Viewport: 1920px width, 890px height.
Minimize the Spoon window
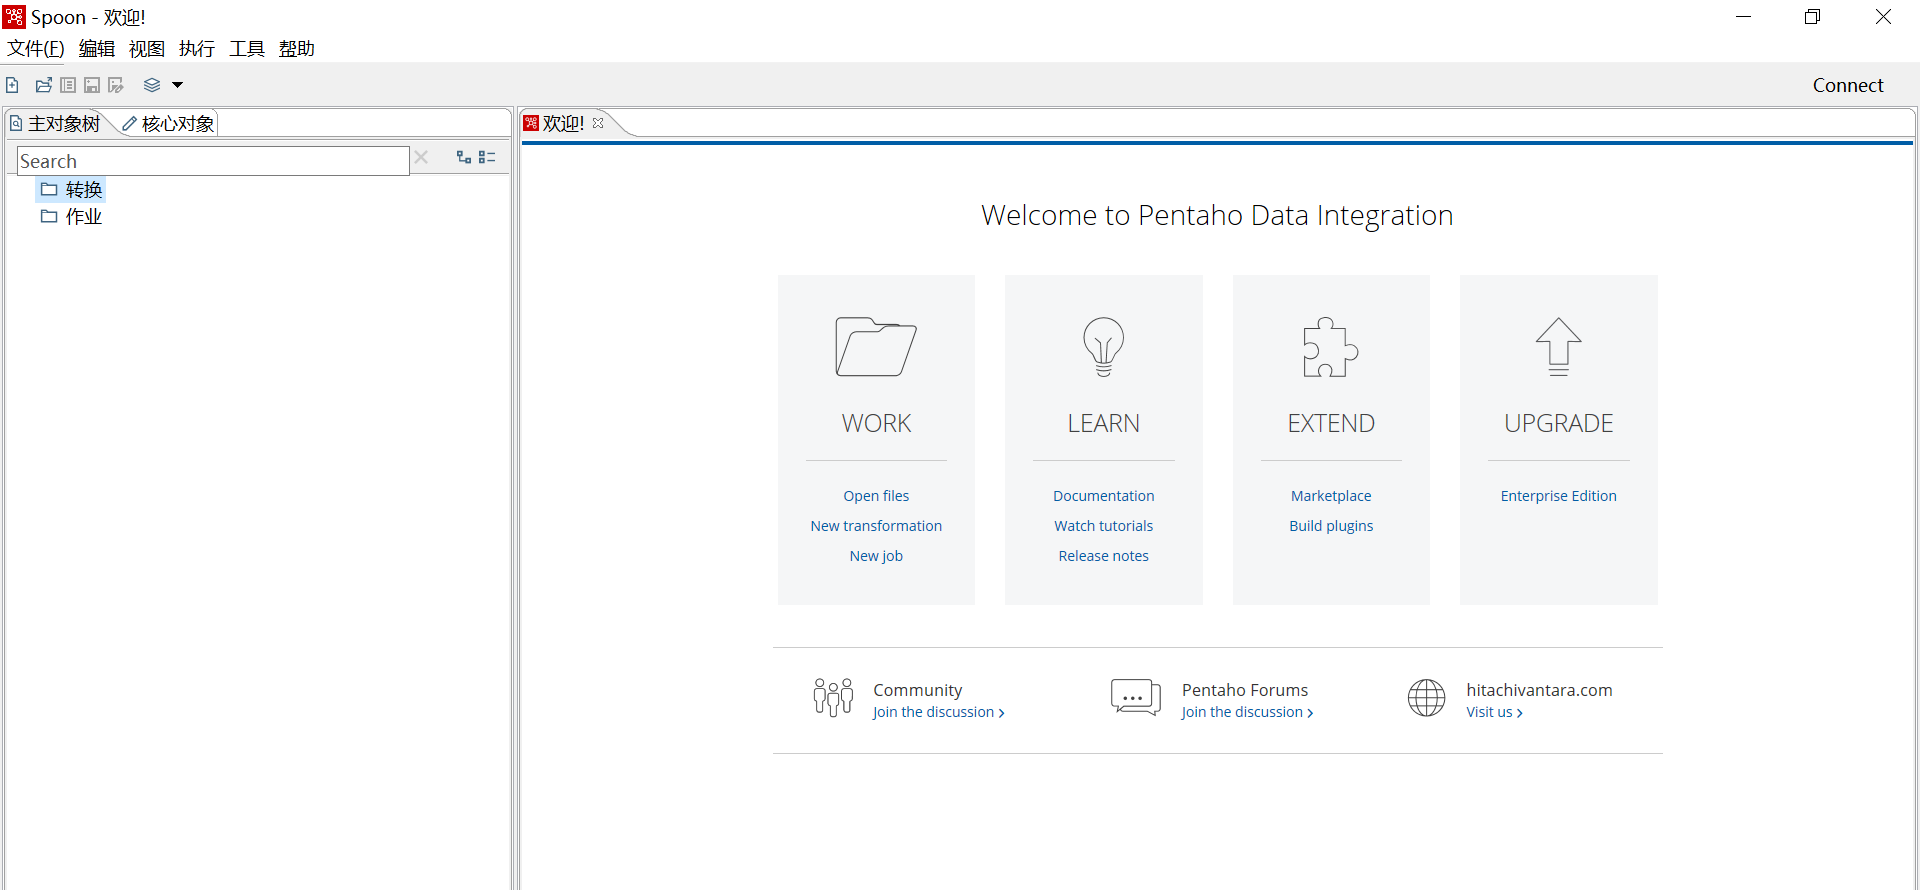point(1744,16)
